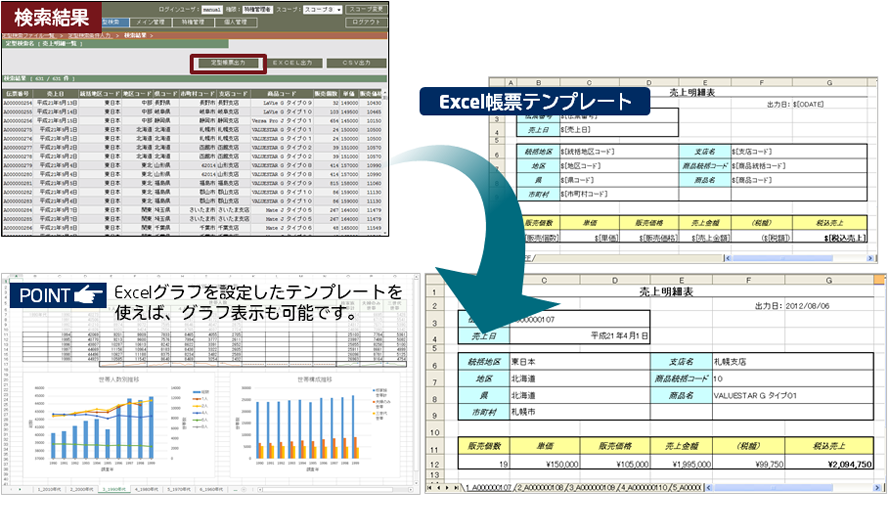Image resolution: width=890 pixels, height=517 pixels.
Task: Click the 定型帳票出力 button in search results
Action: pyautogui.click(x=228, y=63)
